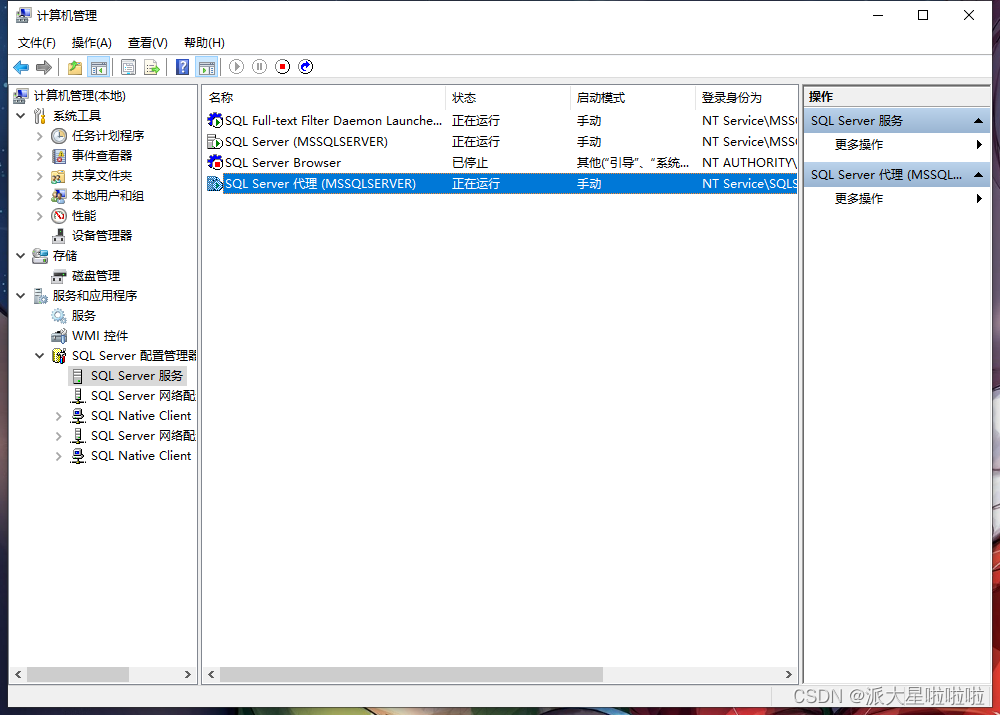Open 操作(A) menu
The image size is (1000, 715).
click(91, 43)
